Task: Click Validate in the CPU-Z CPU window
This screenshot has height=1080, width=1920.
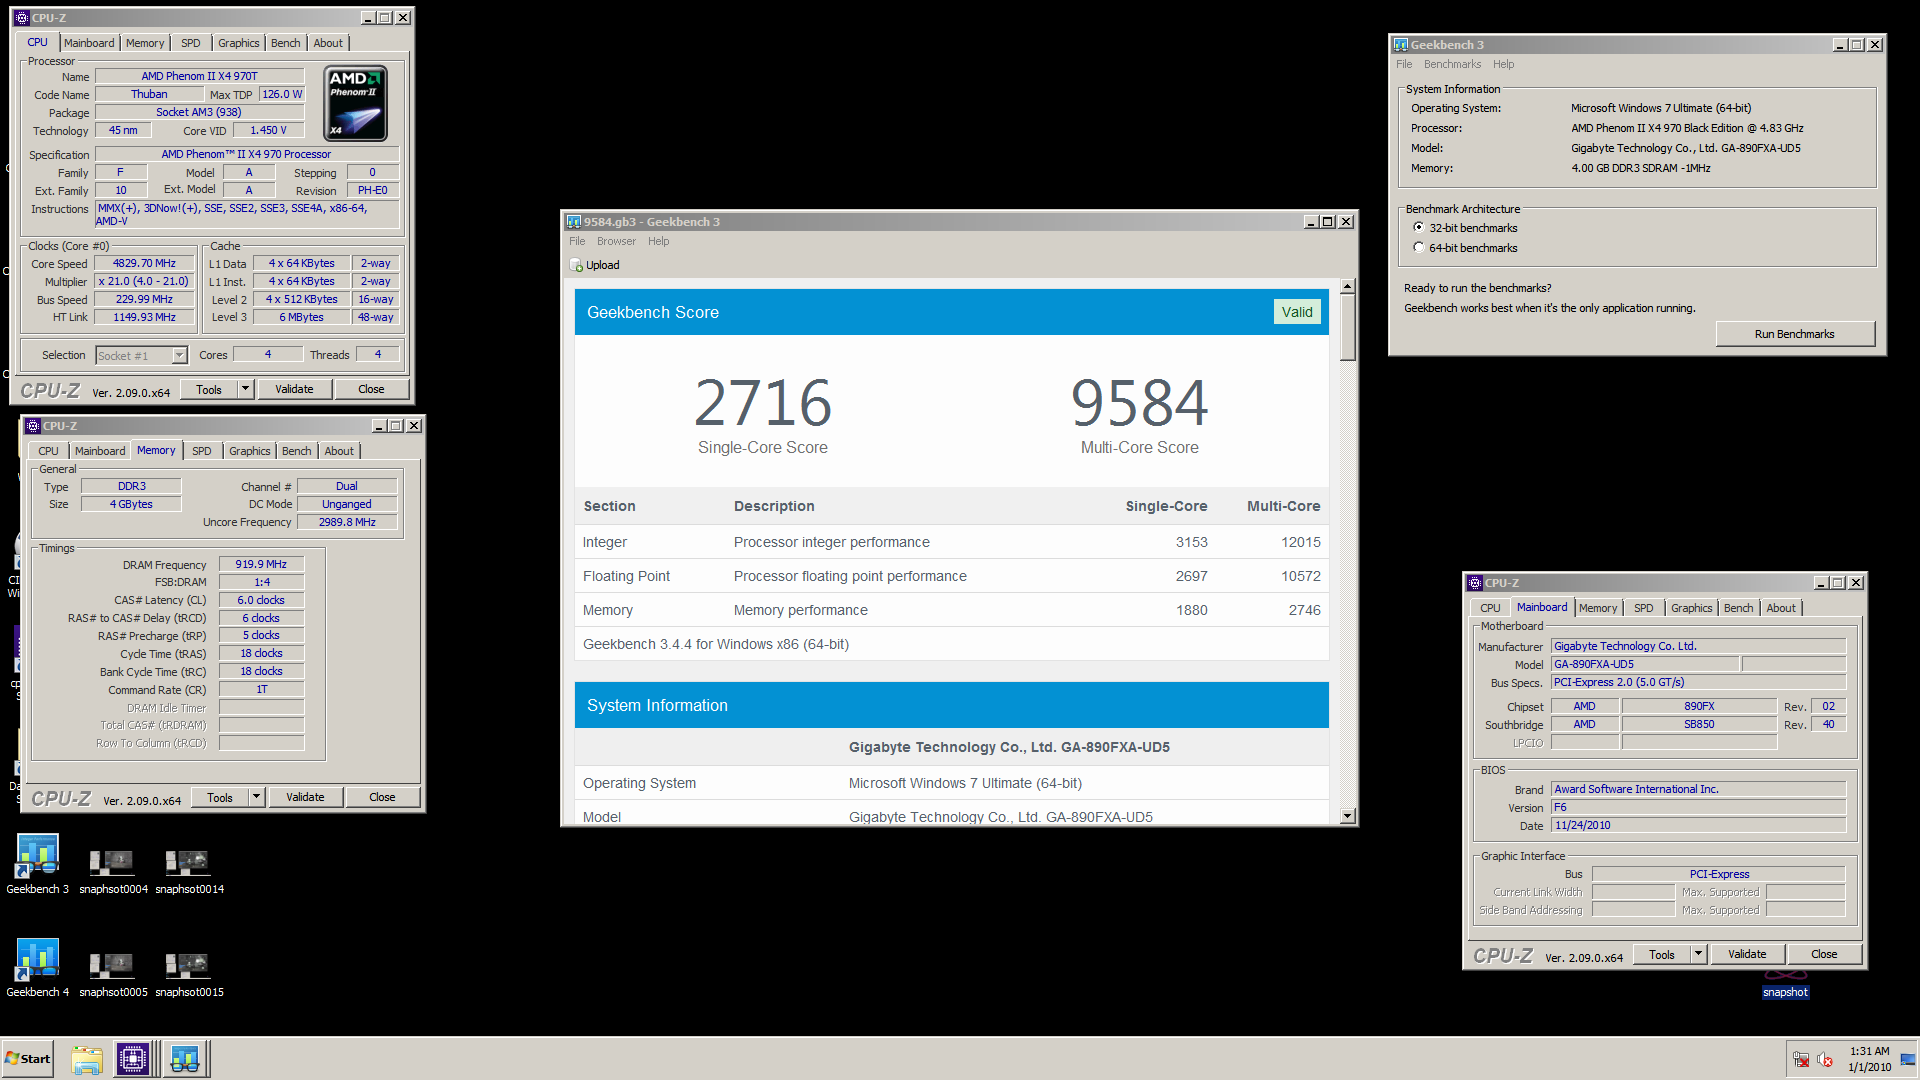Action: tap(294, 389)
